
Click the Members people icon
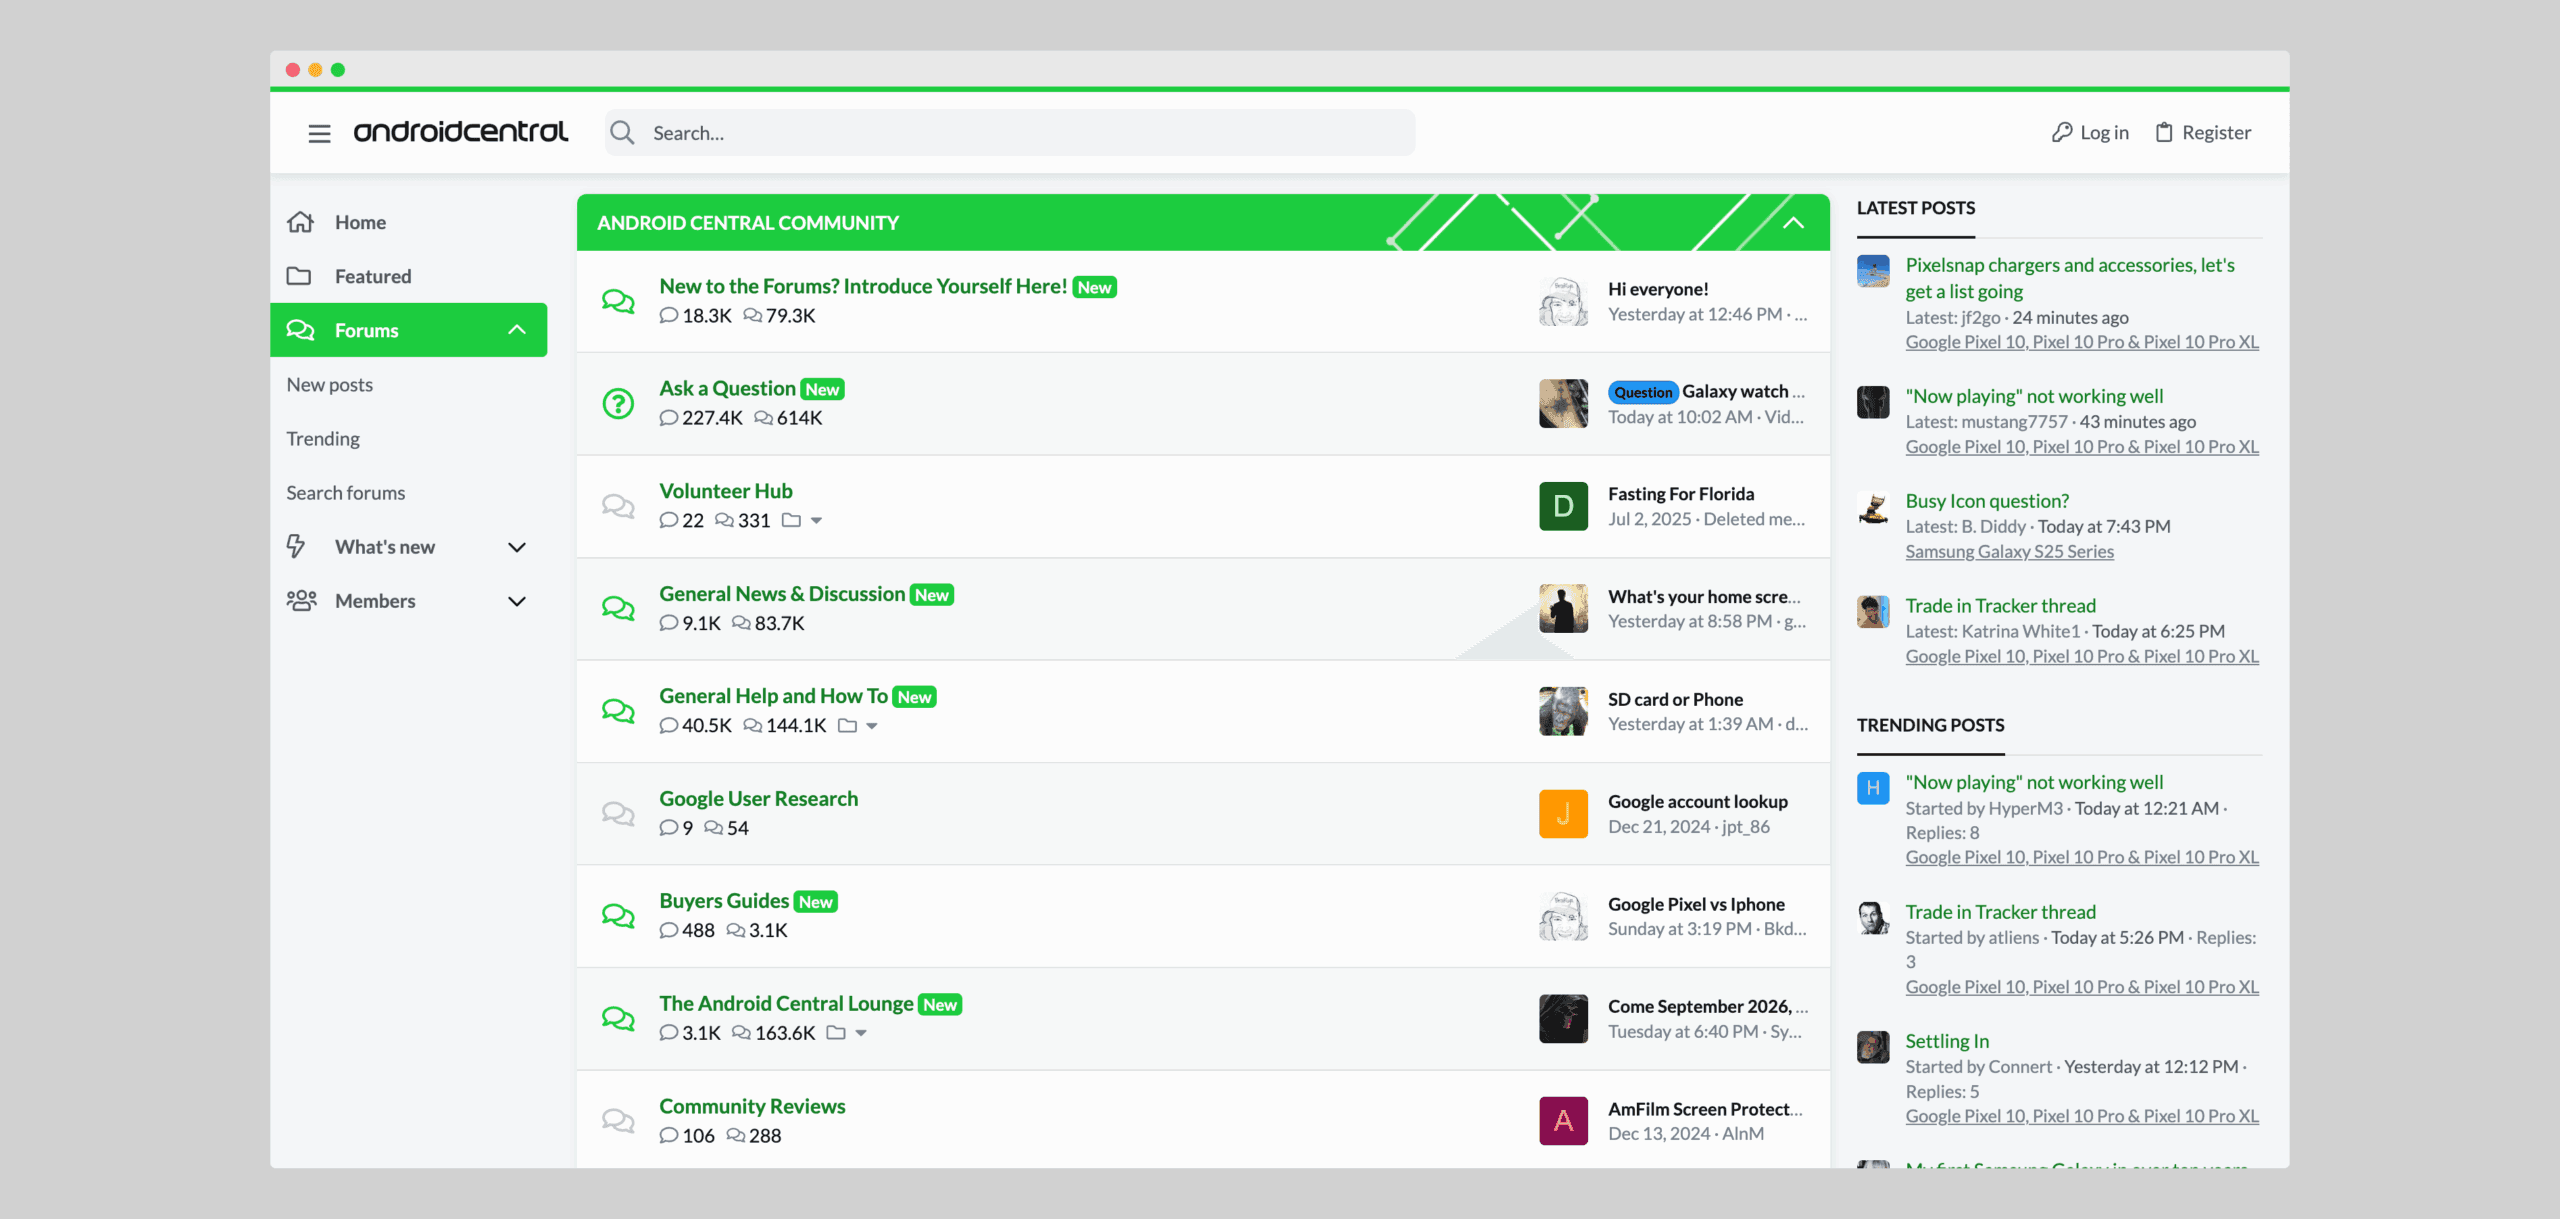[x=301, y=600]
